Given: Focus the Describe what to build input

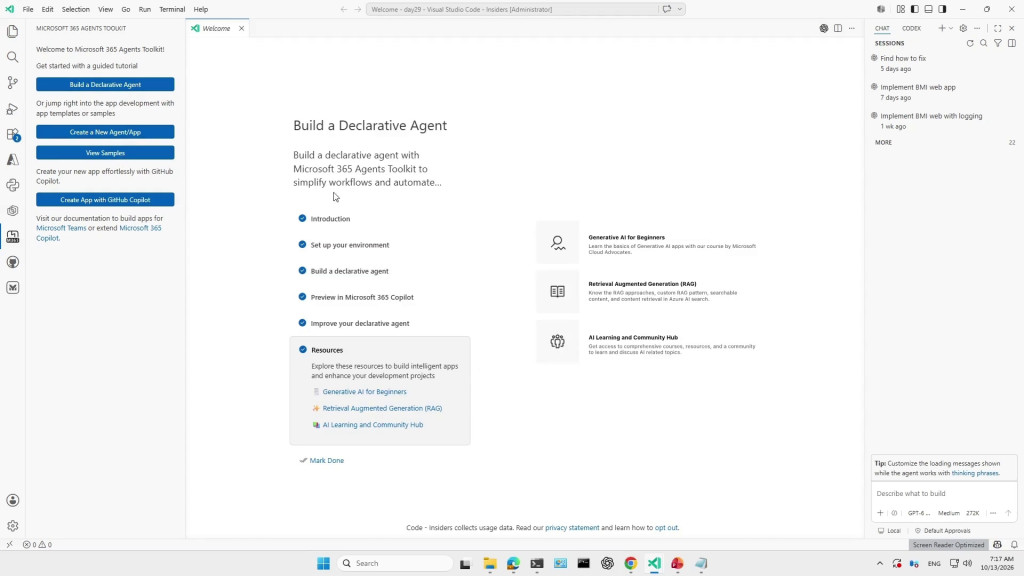Looking at the screenshot, I should pyautogui.click(x=944, y=494).
